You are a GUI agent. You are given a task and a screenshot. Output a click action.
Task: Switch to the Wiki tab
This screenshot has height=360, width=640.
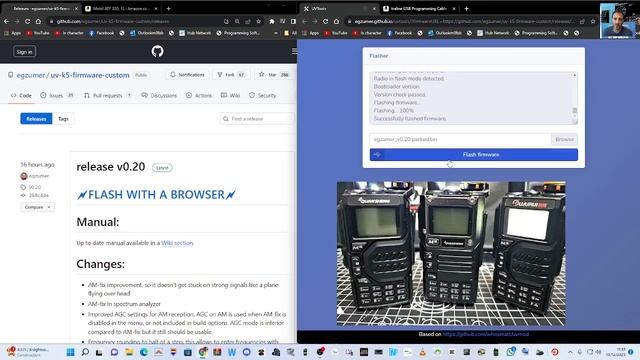pos(230,95)
